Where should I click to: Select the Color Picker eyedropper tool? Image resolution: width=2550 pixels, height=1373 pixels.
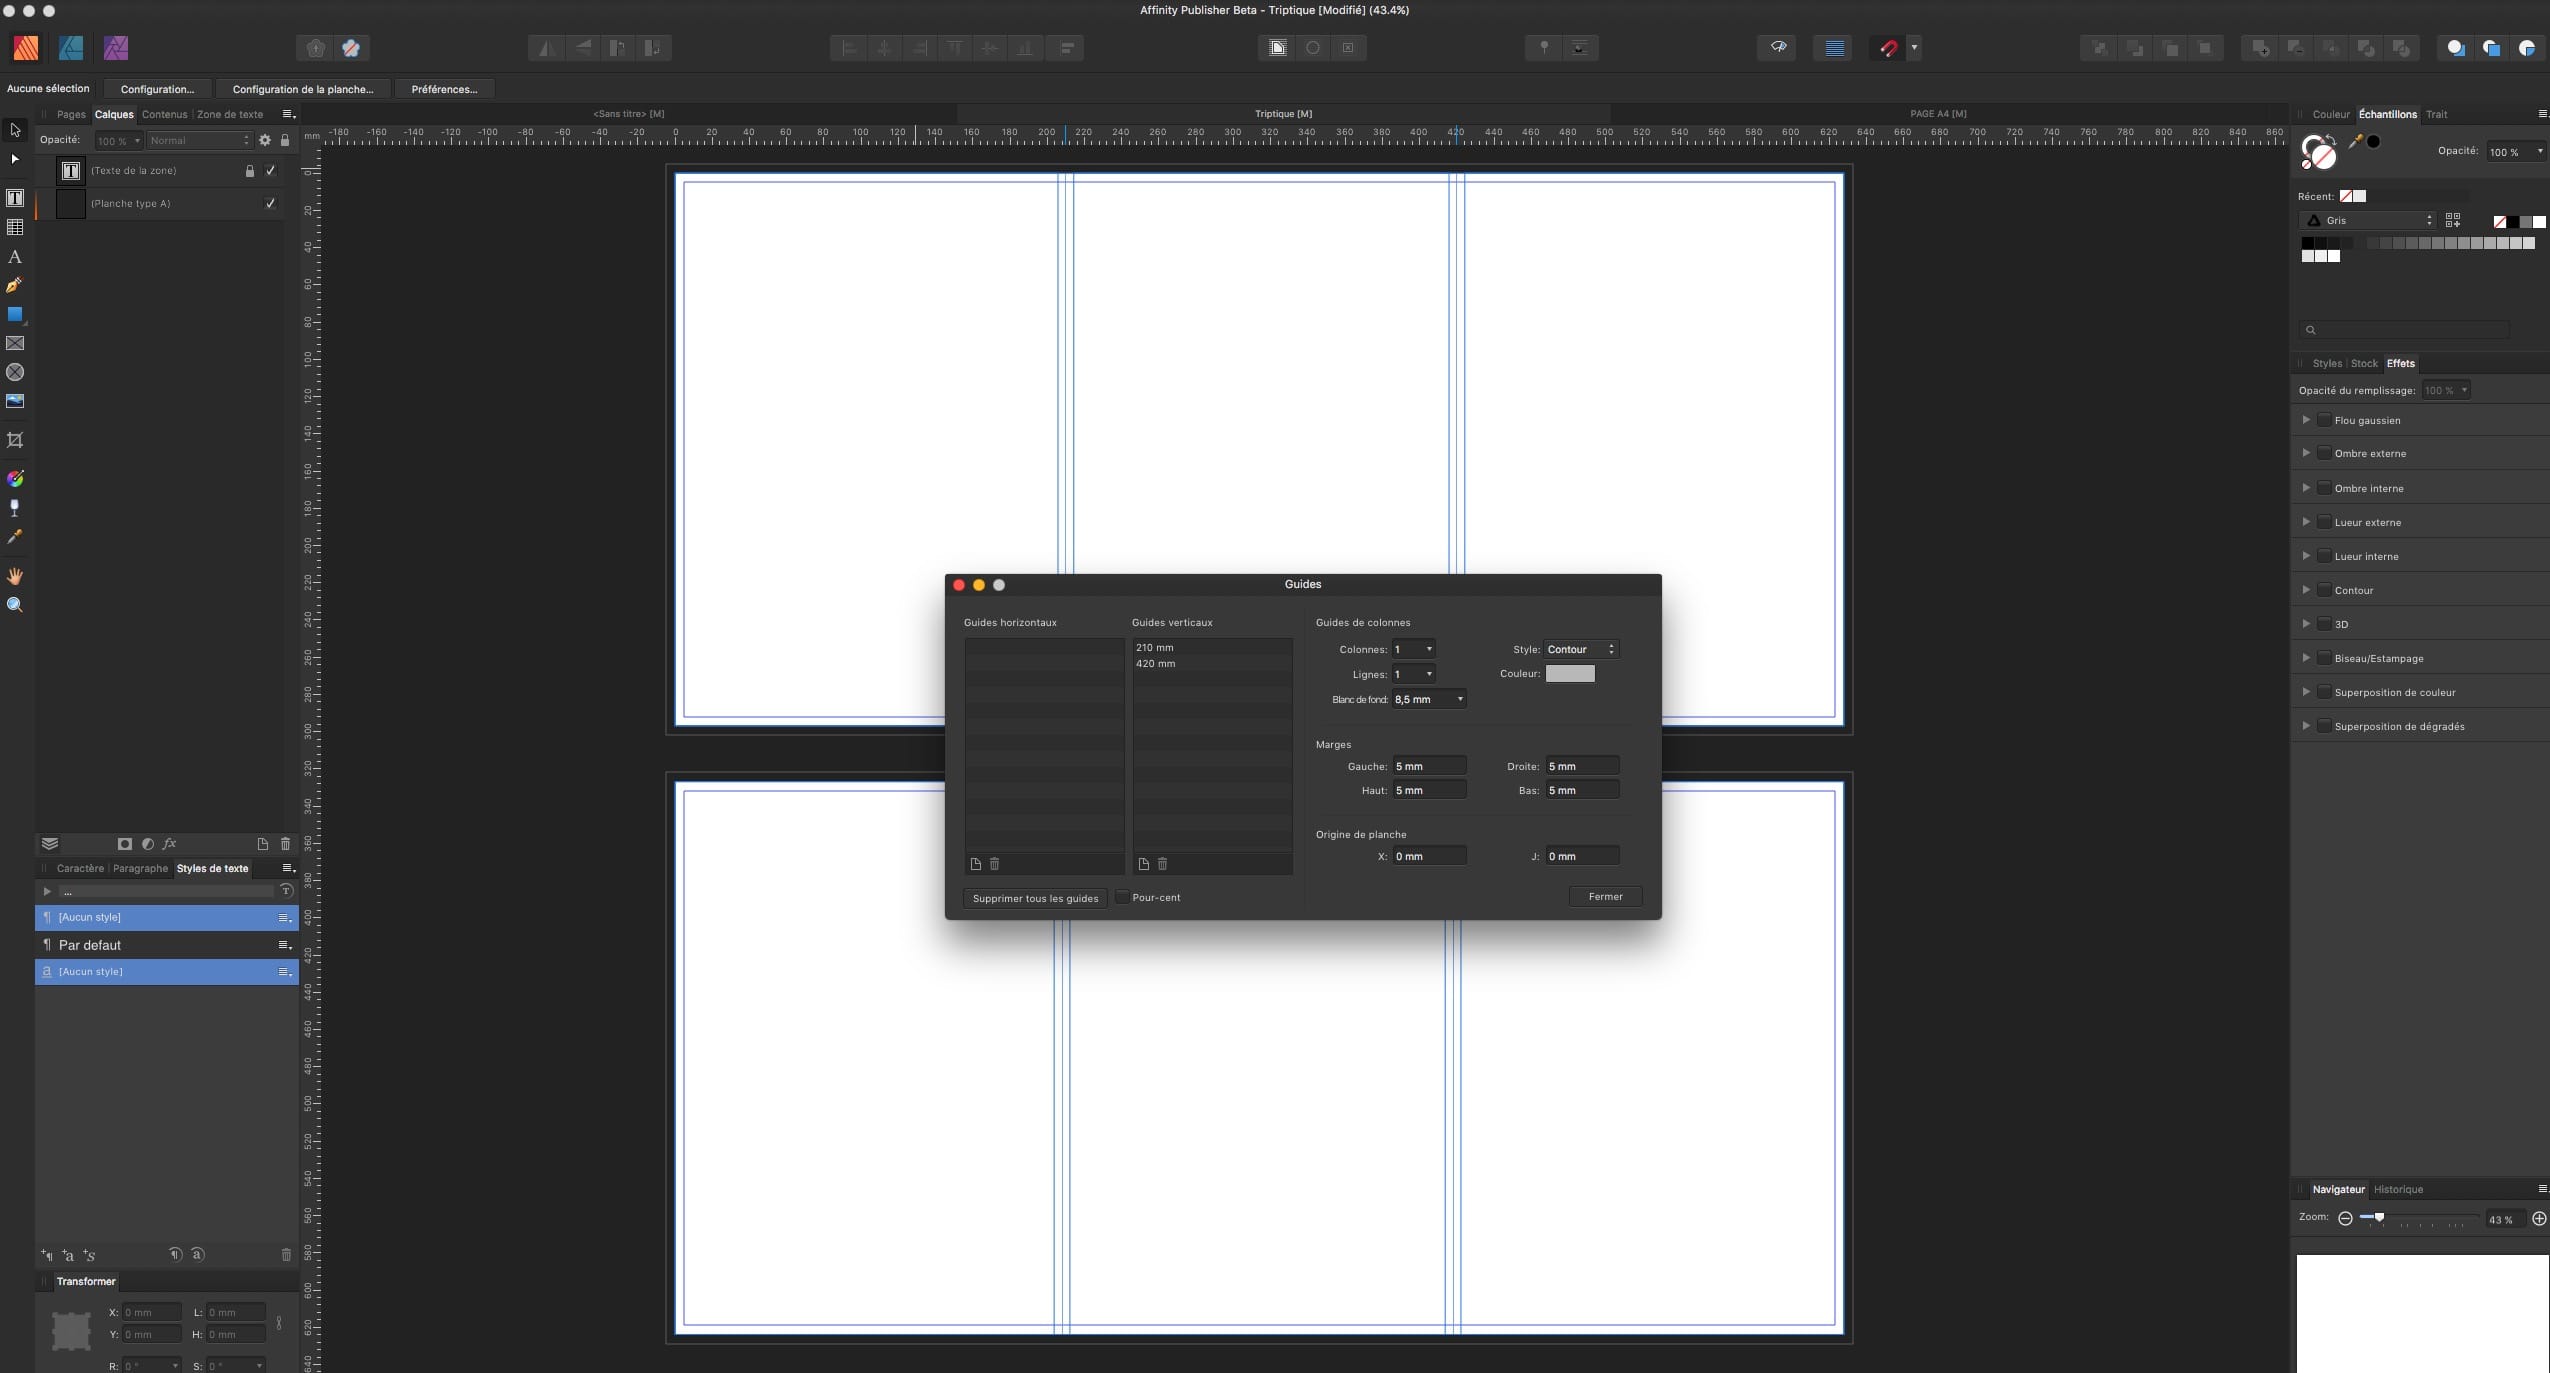pyautogui.click(x=15, y=537)
